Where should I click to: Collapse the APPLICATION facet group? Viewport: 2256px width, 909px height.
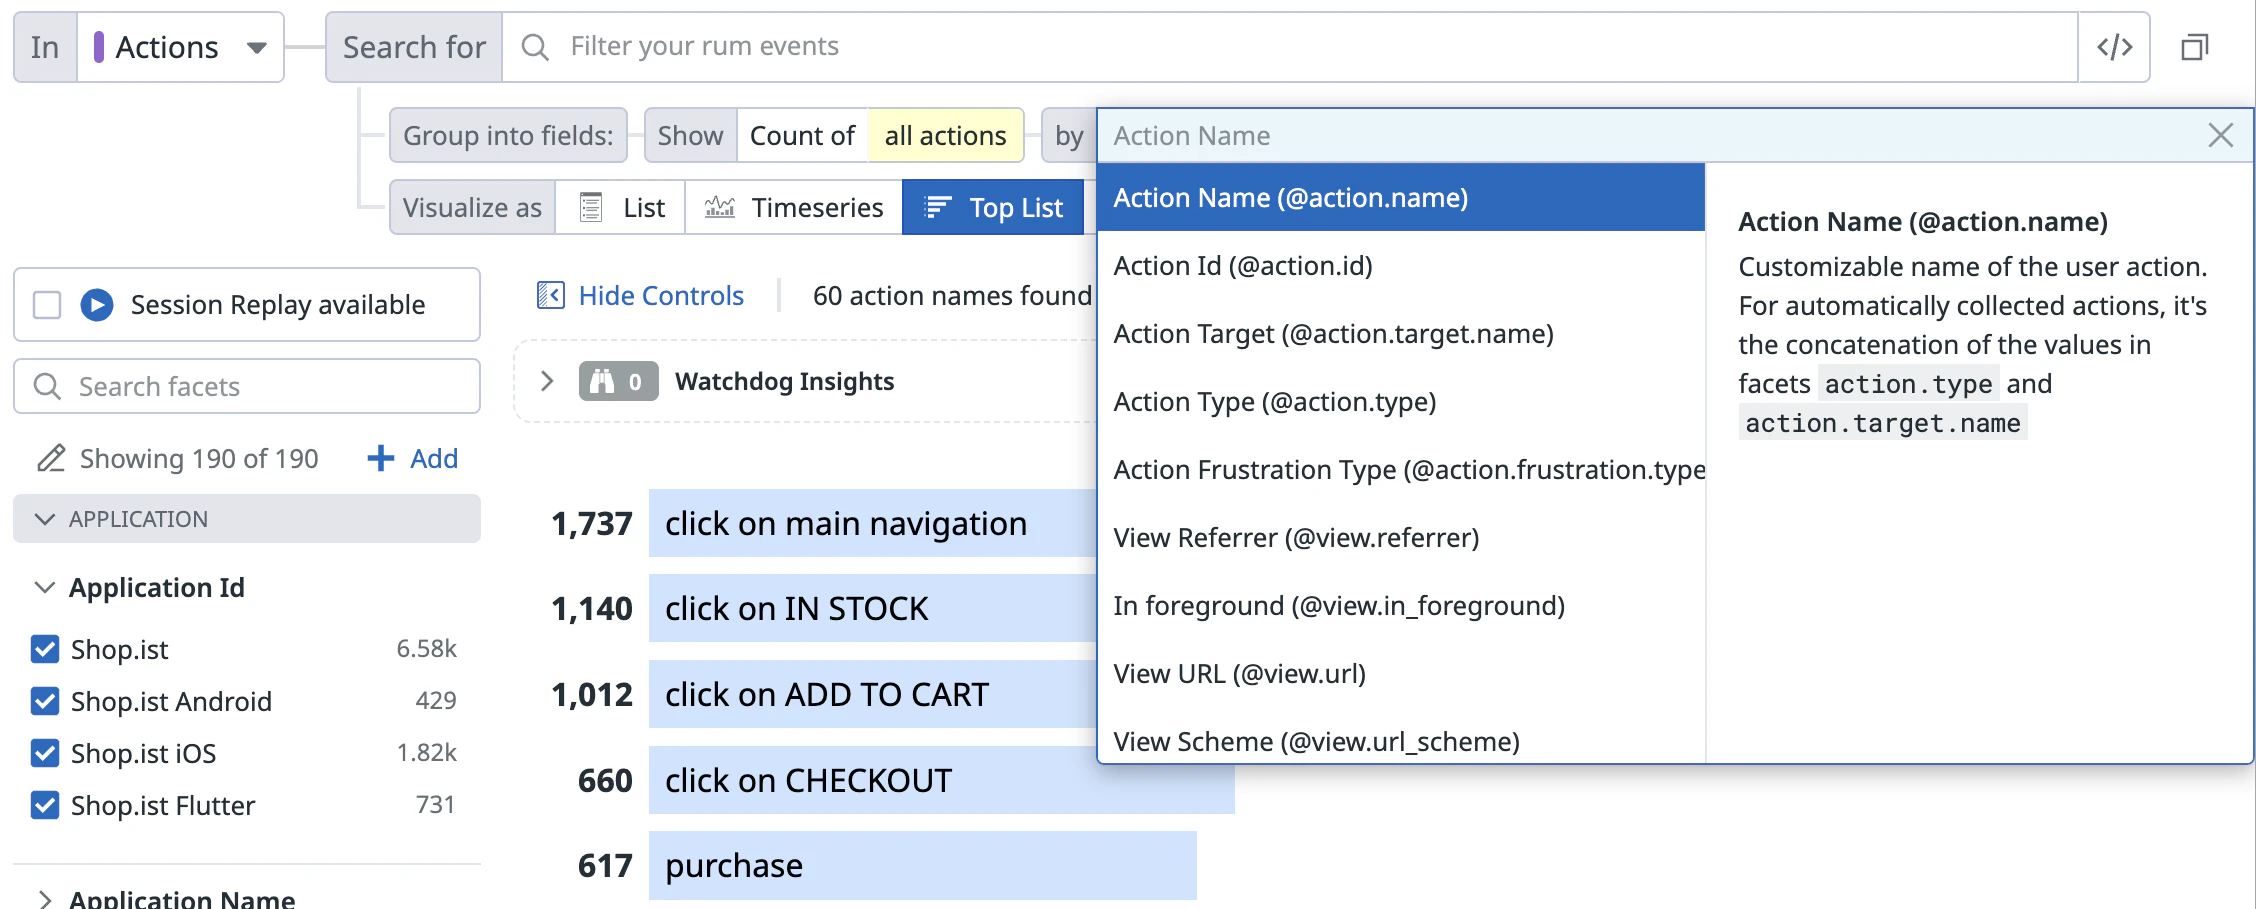[x=45, y=519]
